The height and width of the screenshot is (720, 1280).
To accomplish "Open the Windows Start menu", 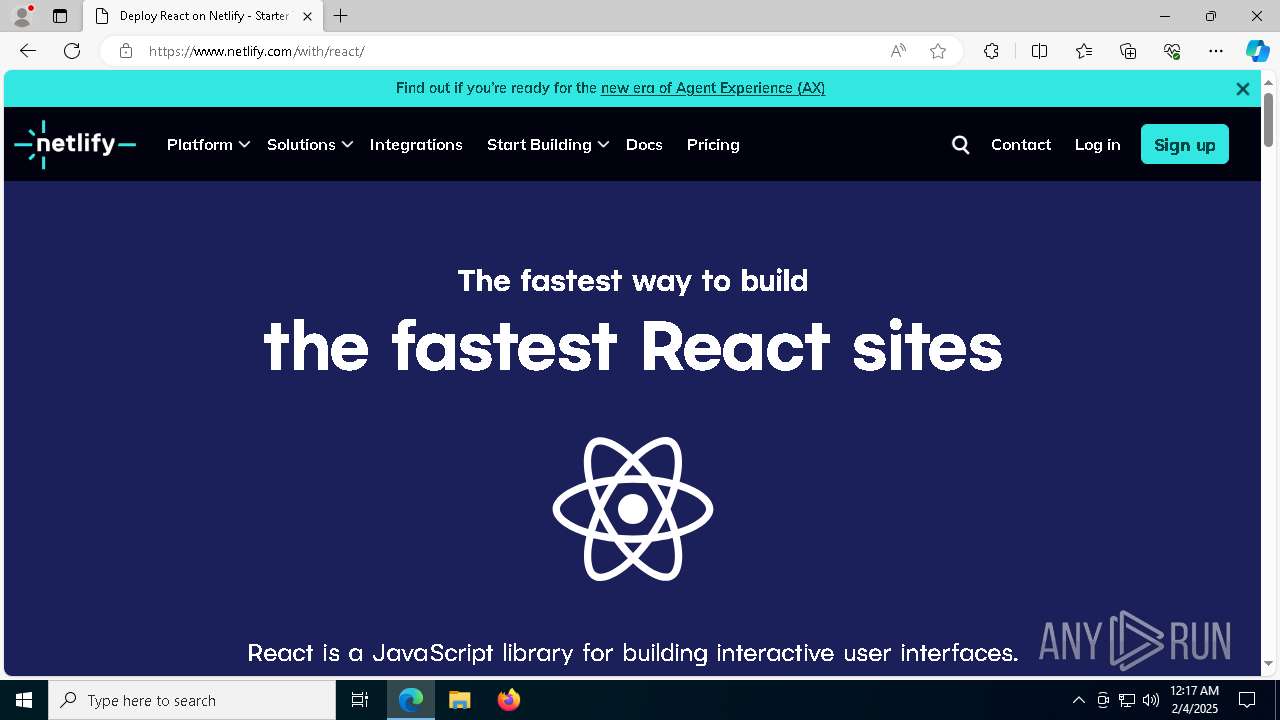I will click(x=24, y=700).
